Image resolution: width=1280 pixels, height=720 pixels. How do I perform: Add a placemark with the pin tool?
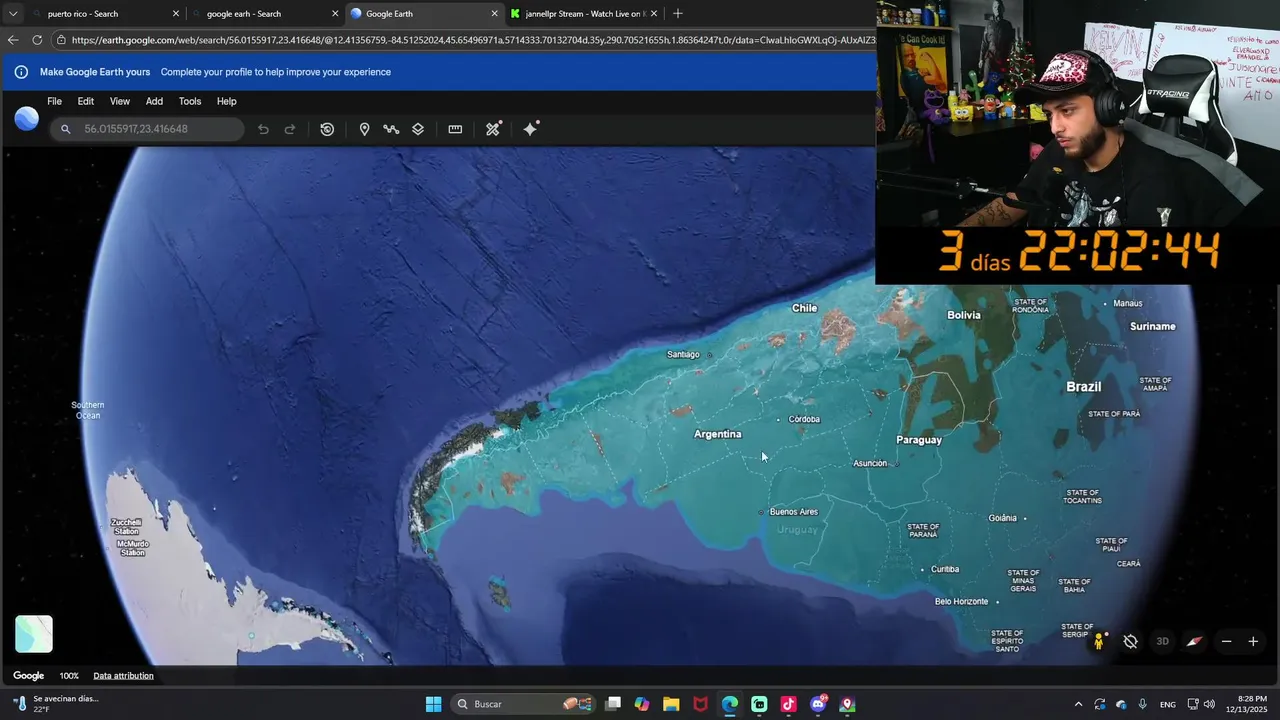[x=364, y=129]
